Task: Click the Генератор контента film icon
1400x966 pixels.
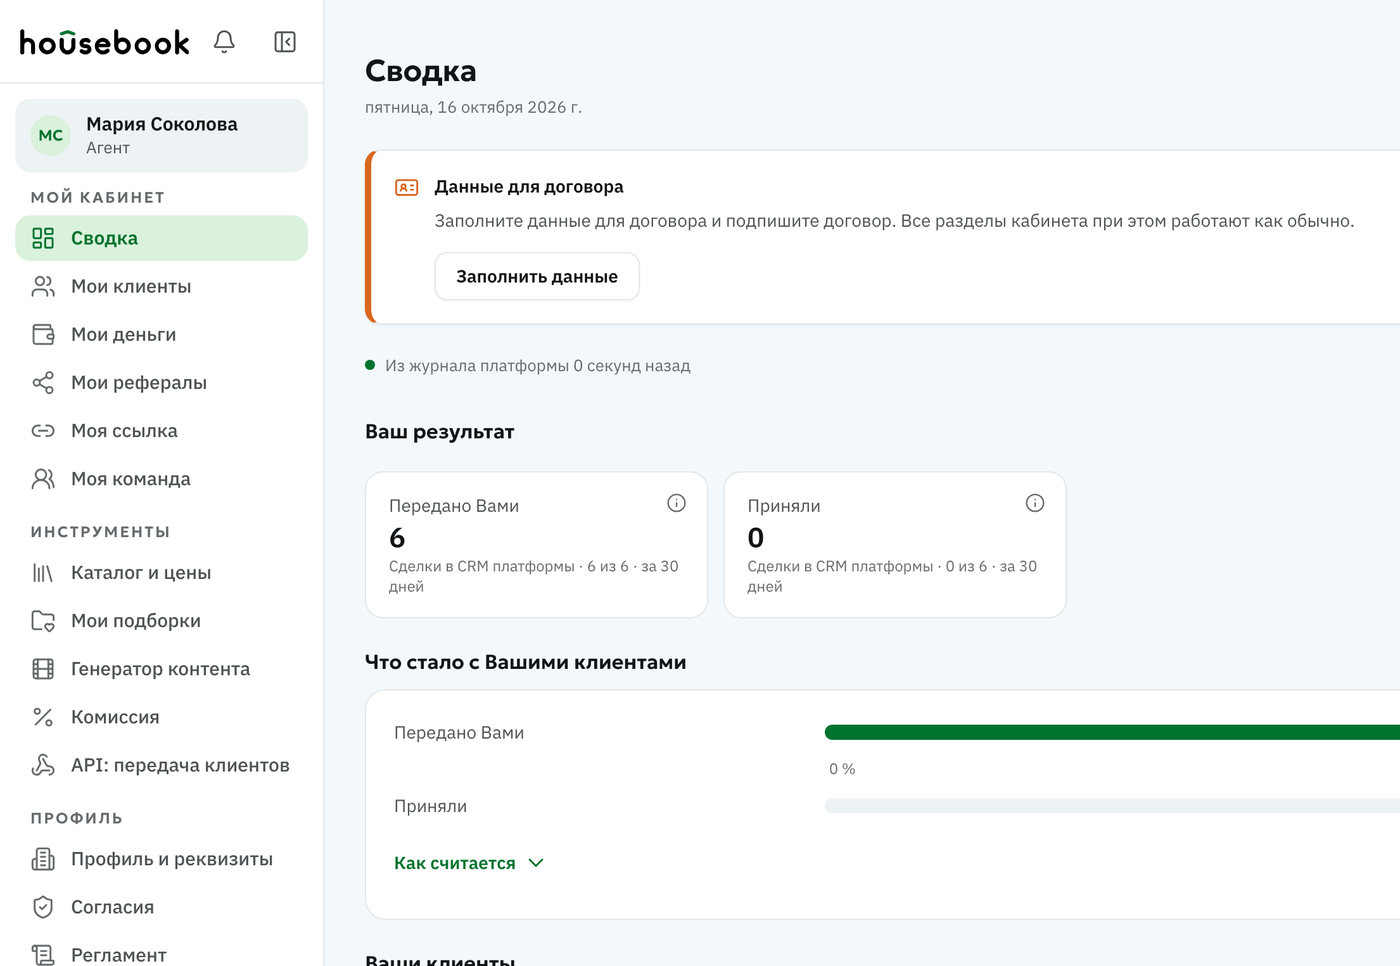Action: (x=43, y=668)
